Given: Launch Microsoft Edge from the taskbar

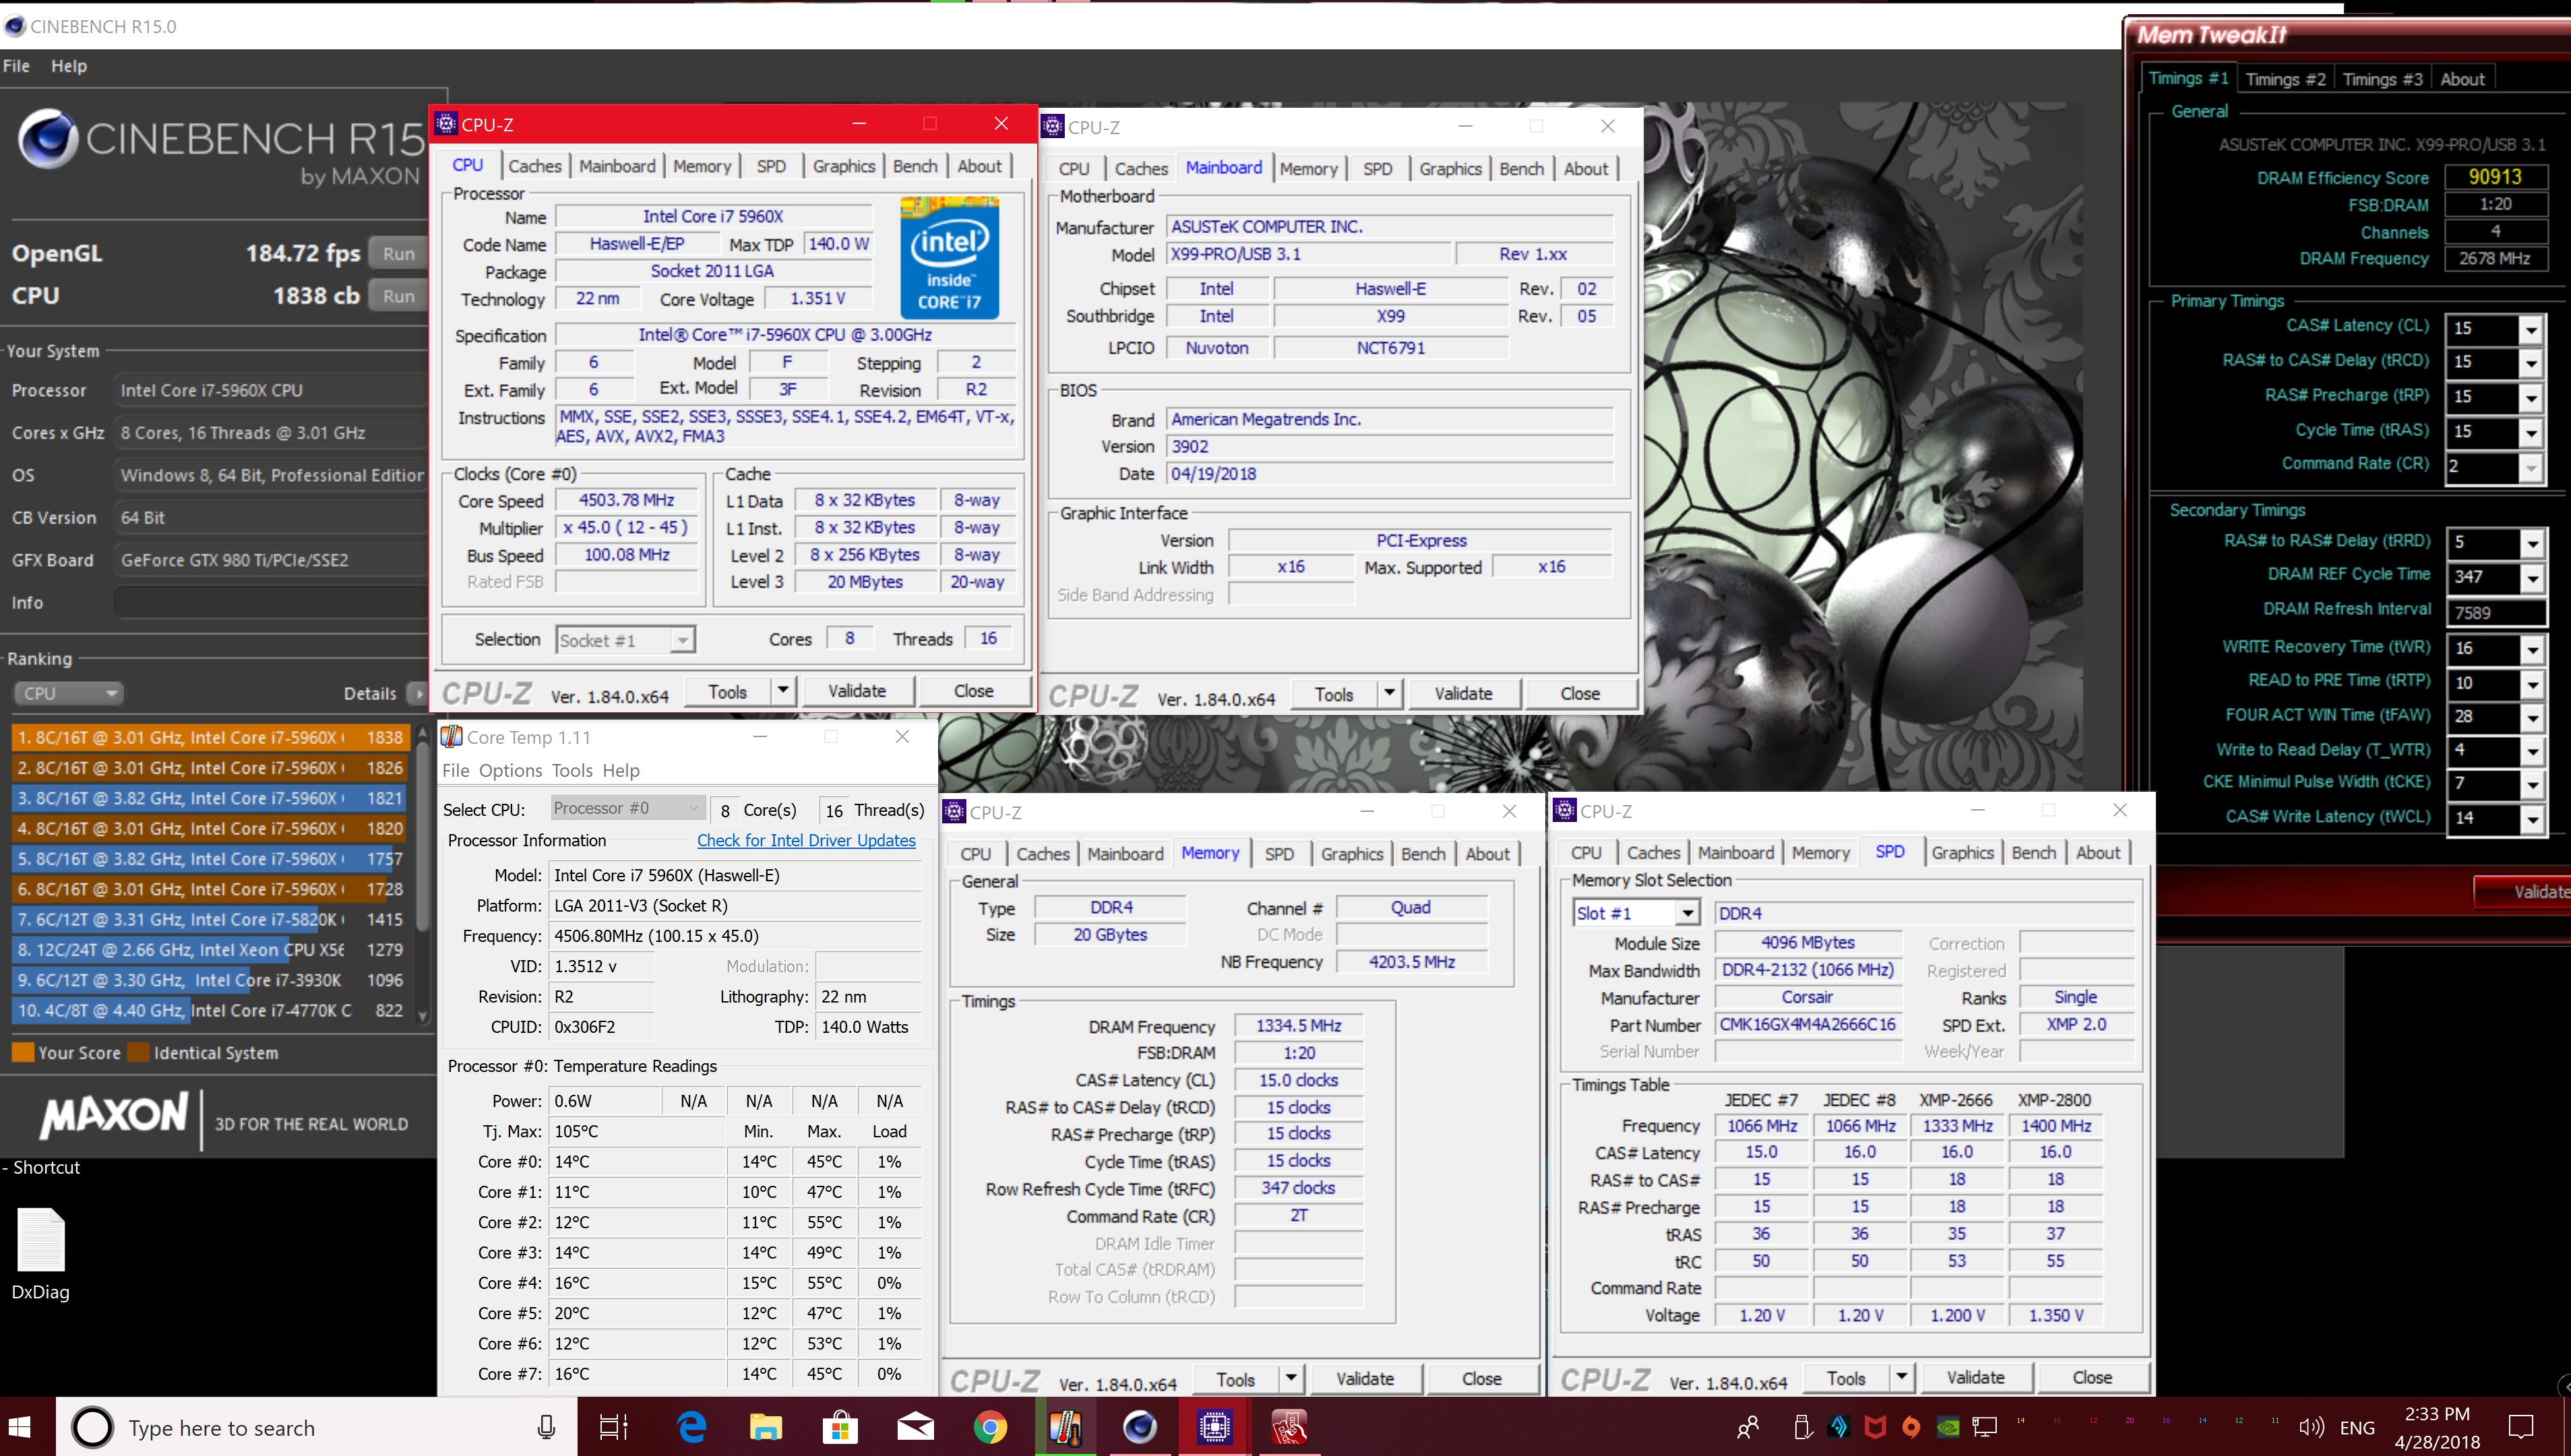Looking at the screenshot, I should click(691, 1427).
